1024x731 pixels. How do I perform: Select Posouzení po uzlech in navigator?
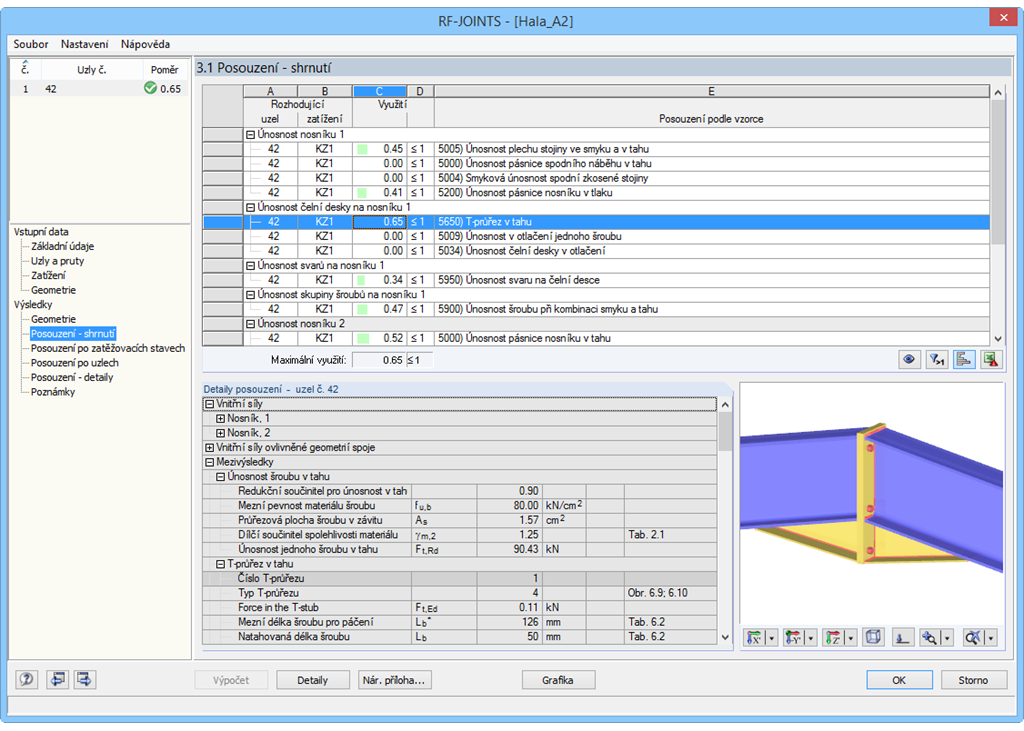(x=74, y=363)
